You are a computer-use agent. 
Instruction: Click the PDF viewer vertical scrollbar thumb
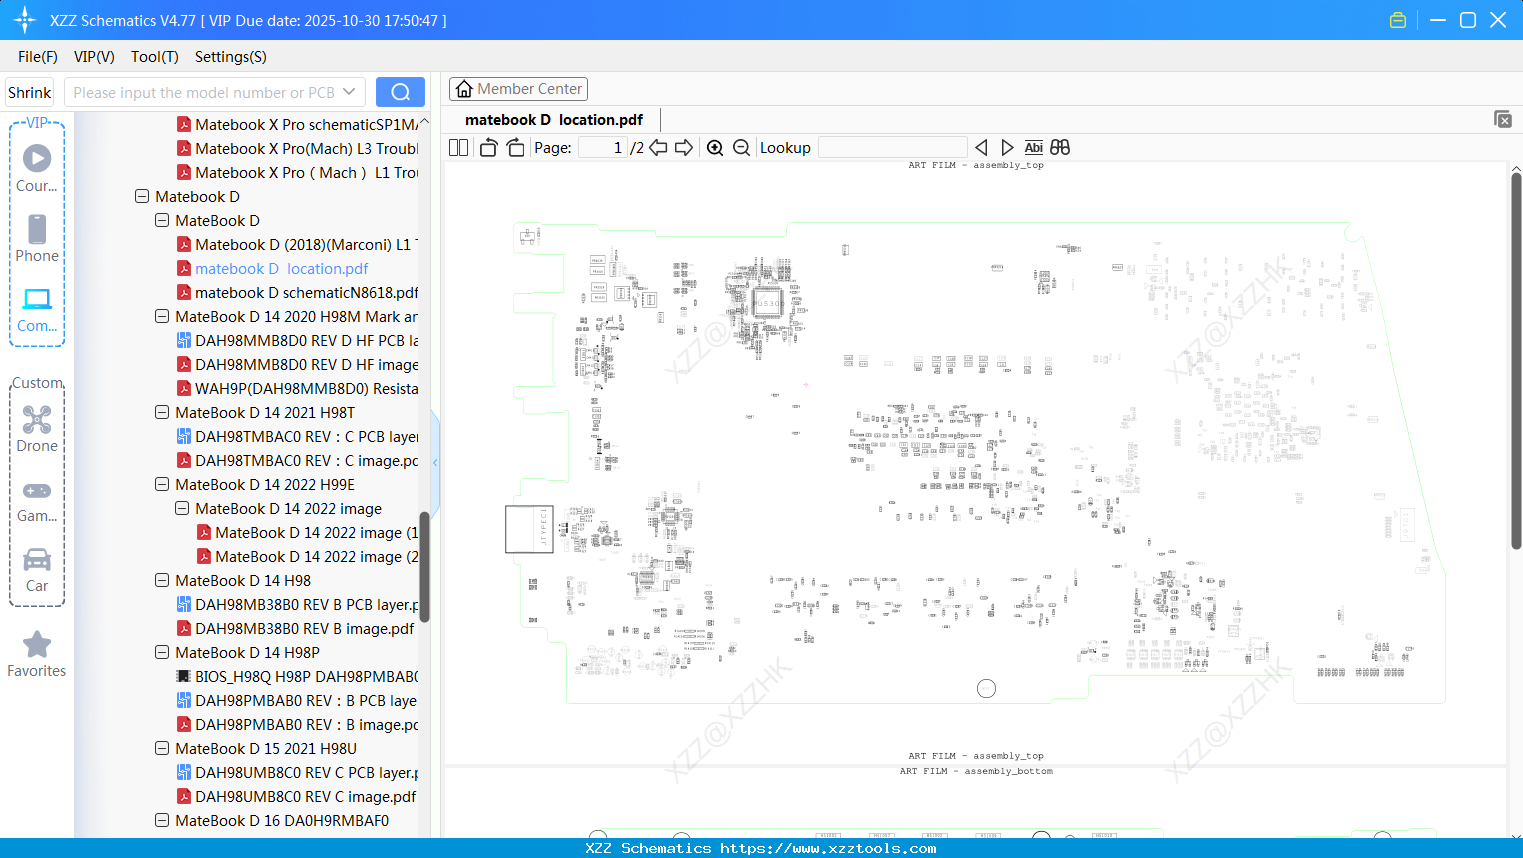(1516, 361)
